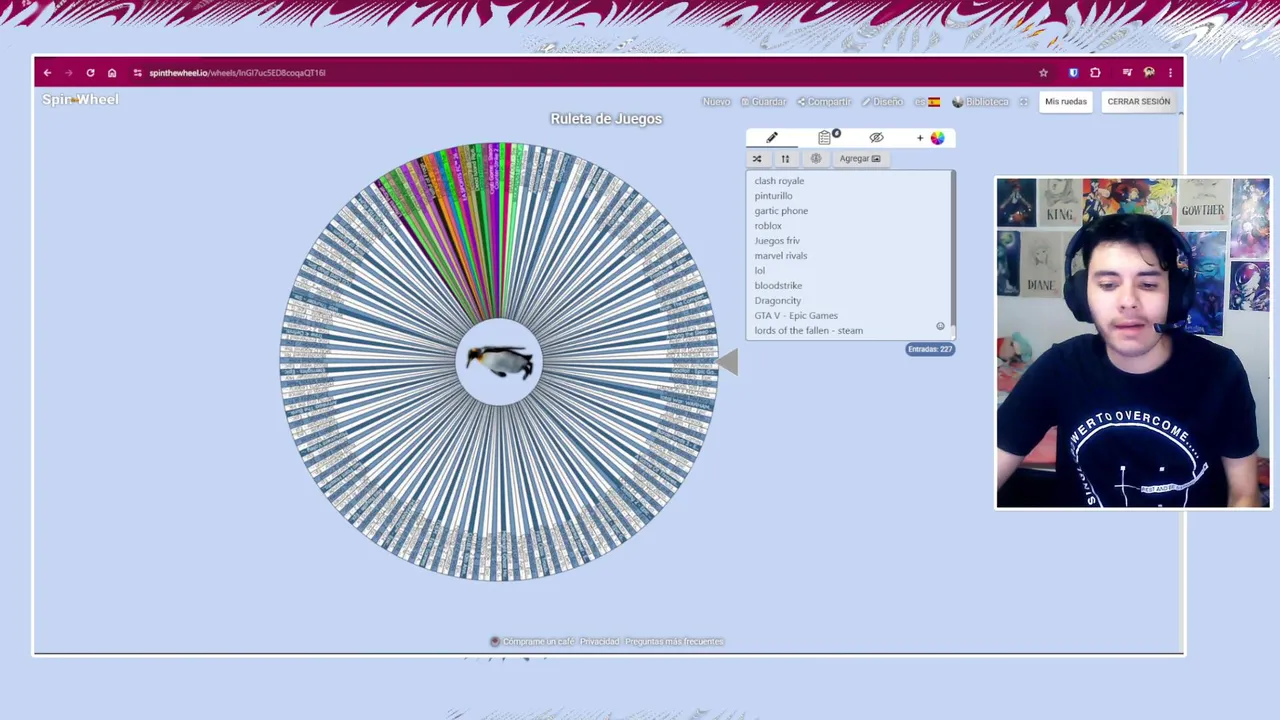1280x720 pixels.
Task: Click the globe icon in entries toolbar
Action: pyautogui.click(x=816, y=159)
